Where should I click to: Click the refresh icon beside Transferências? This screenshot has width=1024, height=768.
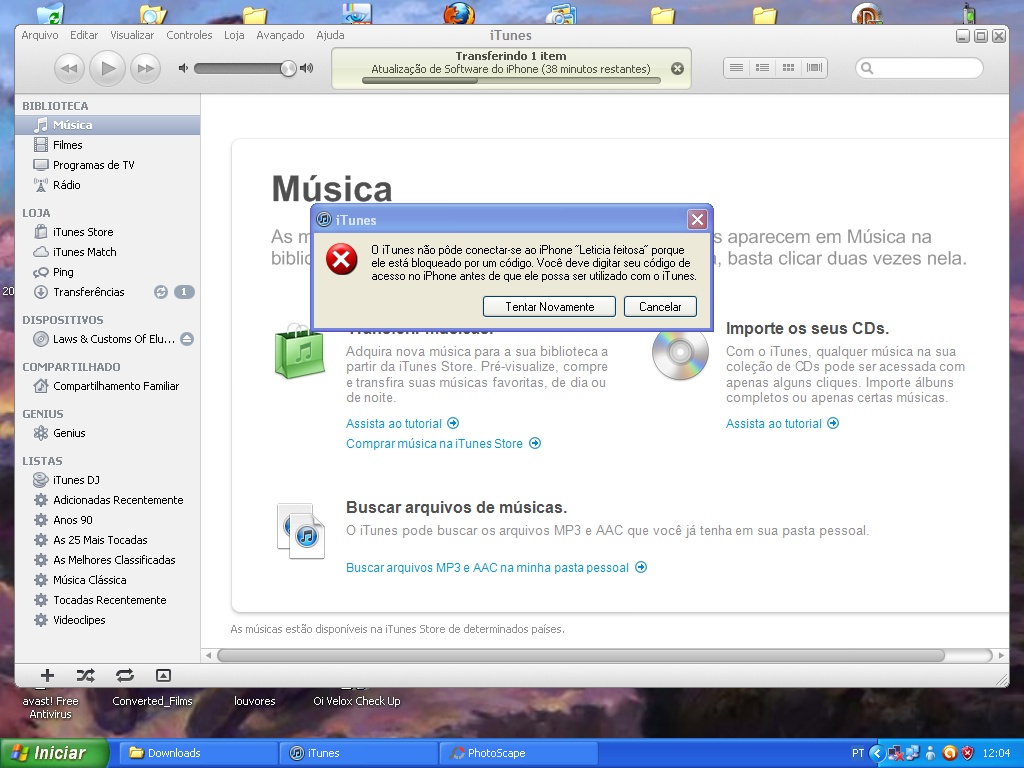[x=161, y=292]
